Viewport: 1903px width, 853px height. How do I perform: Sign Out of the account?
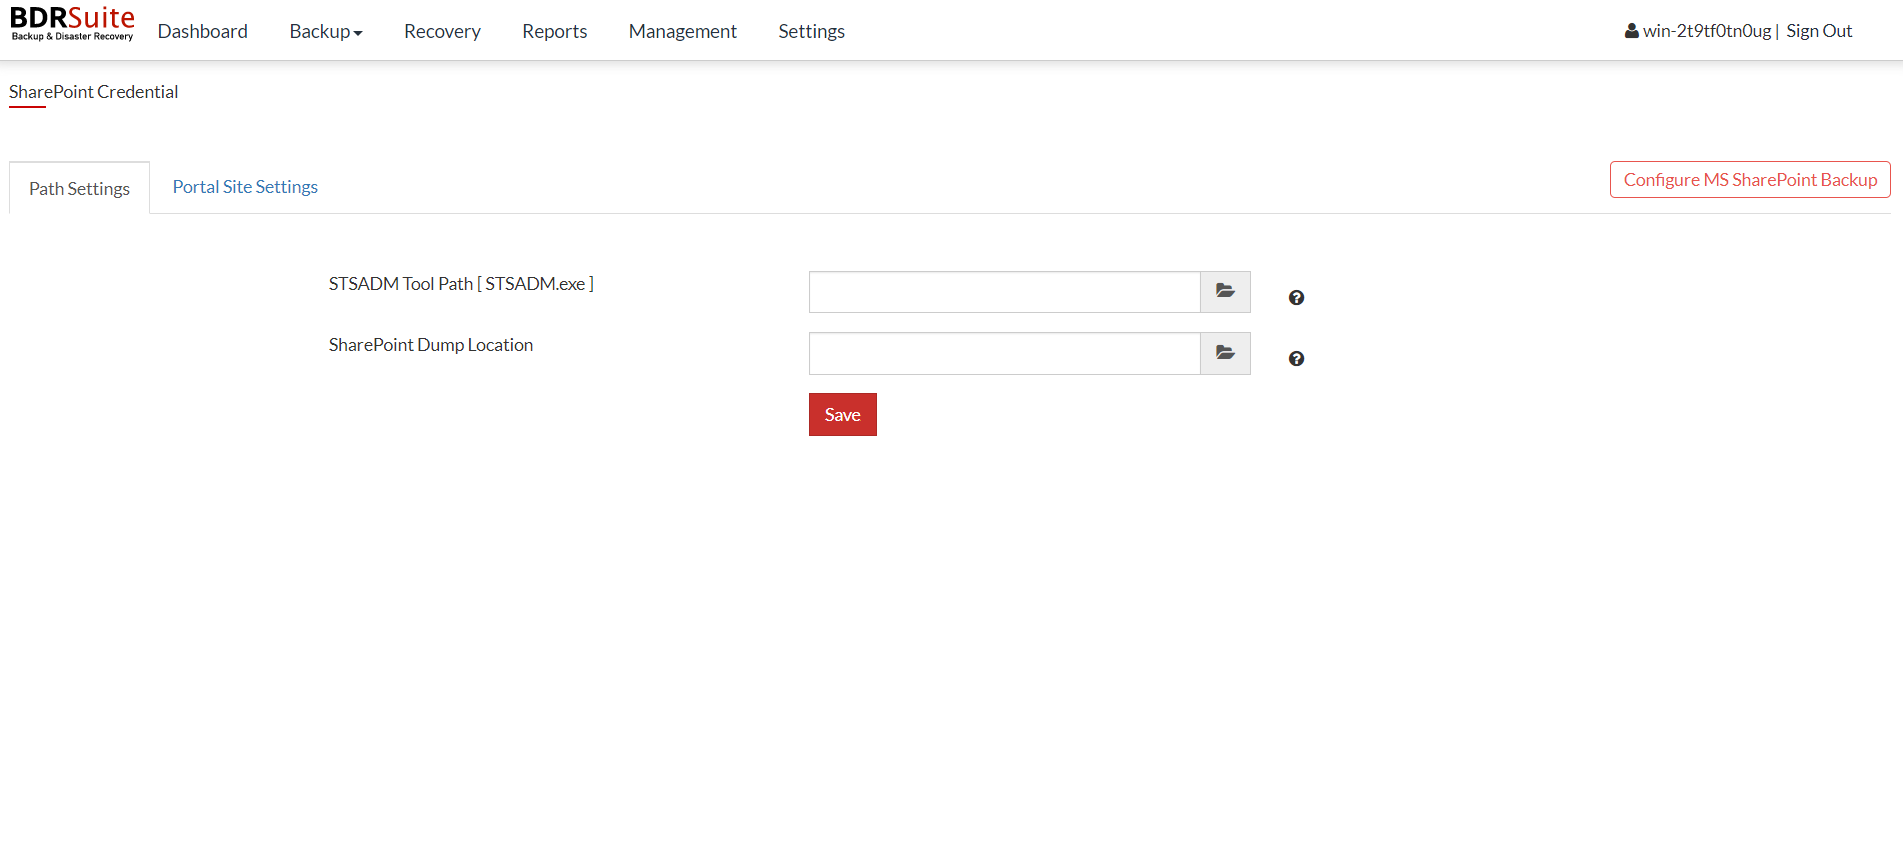[x=1819, y=31]
